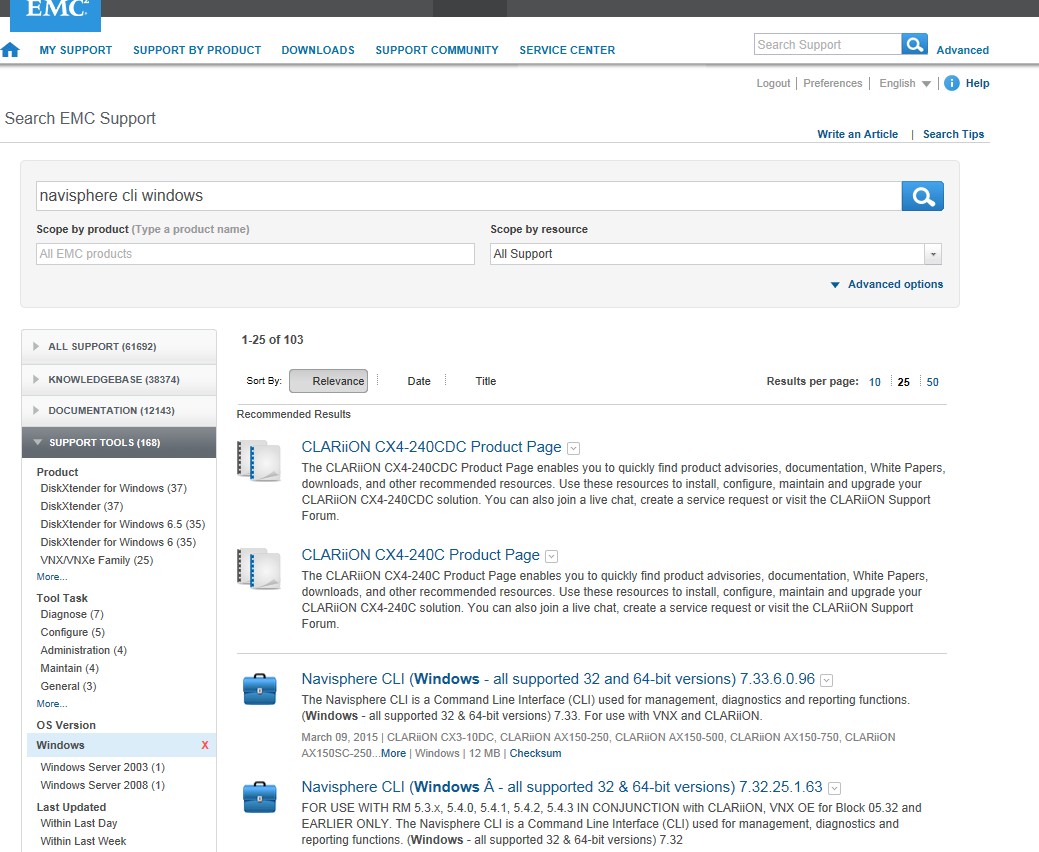1039x852 pixels.
Task: Expand the DOCUMENTATION section
Action: tap(119, 411)
